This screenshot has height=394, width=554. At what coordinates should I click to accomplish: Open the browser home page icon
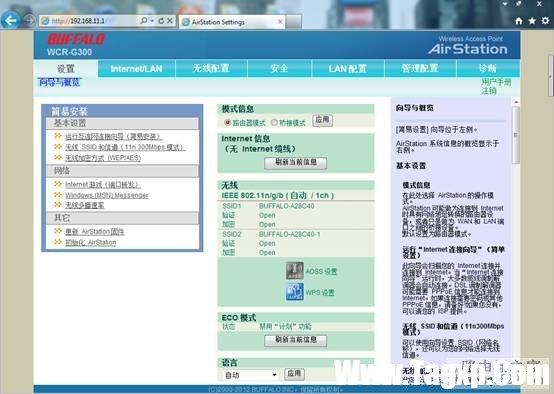point(519,21)
